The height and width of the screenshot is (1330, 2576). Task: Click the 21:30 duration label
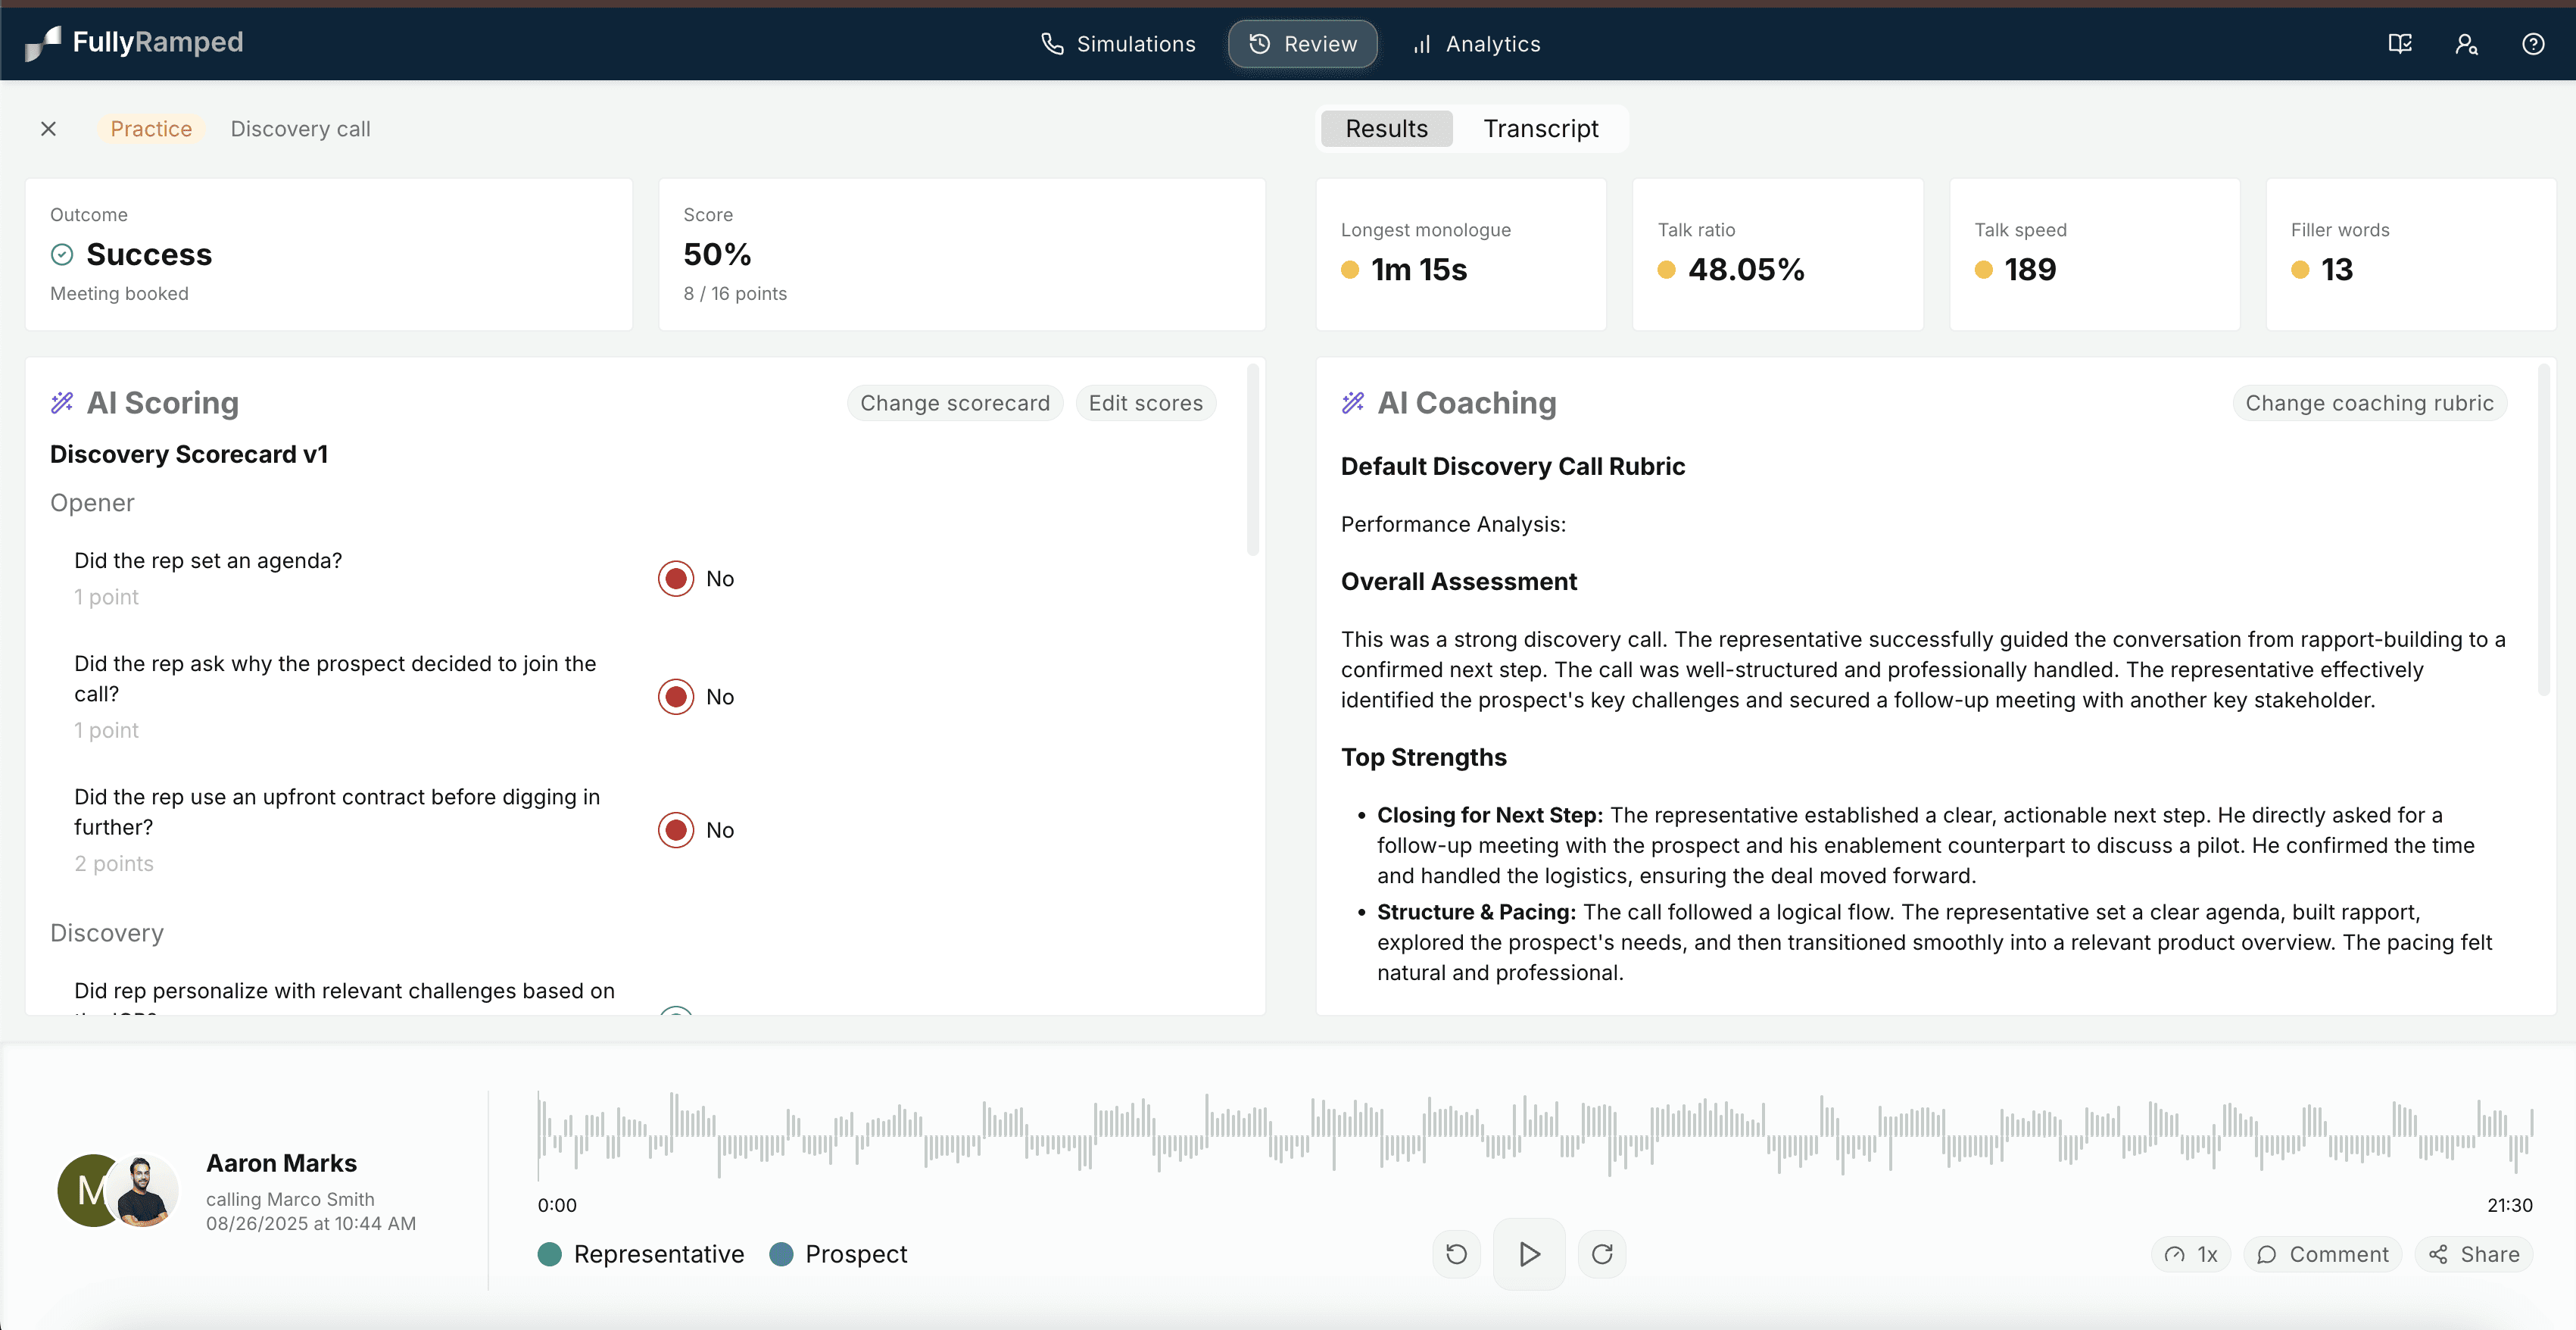2510,1206
